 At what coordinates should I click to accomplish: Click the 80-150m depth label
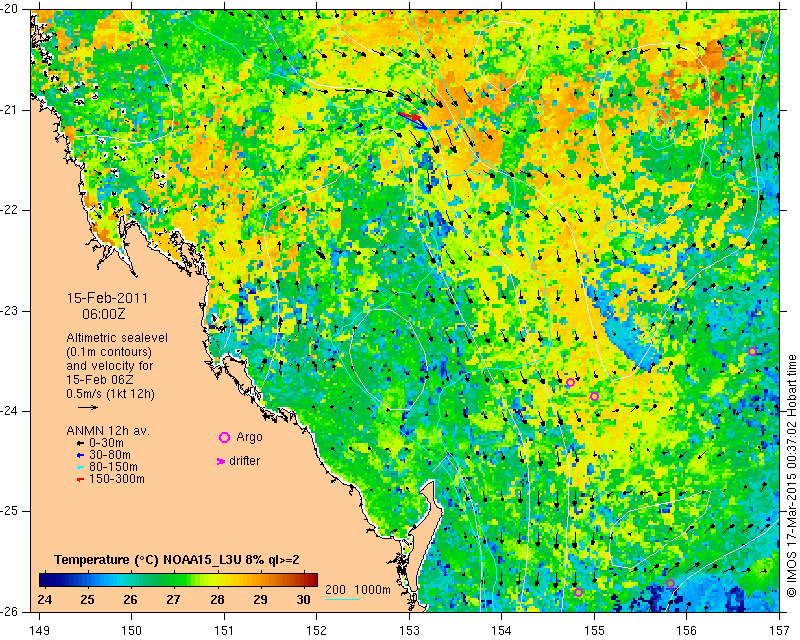113,467
